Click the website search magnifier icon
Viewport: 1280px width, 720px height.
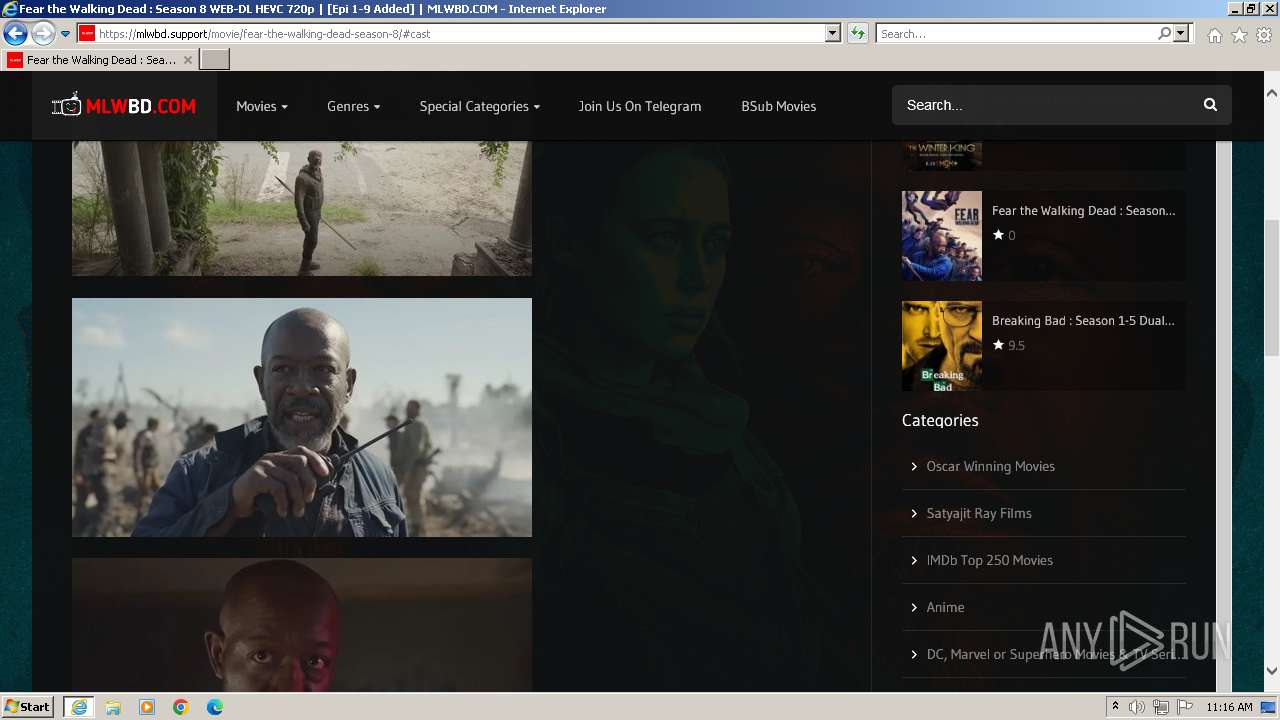pos(1210,105)
